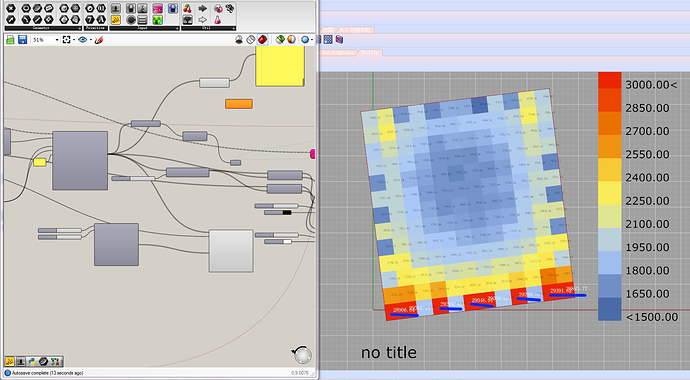The image size is (690, 380).
Task: Select the pink flask icon
Action: 217,20
